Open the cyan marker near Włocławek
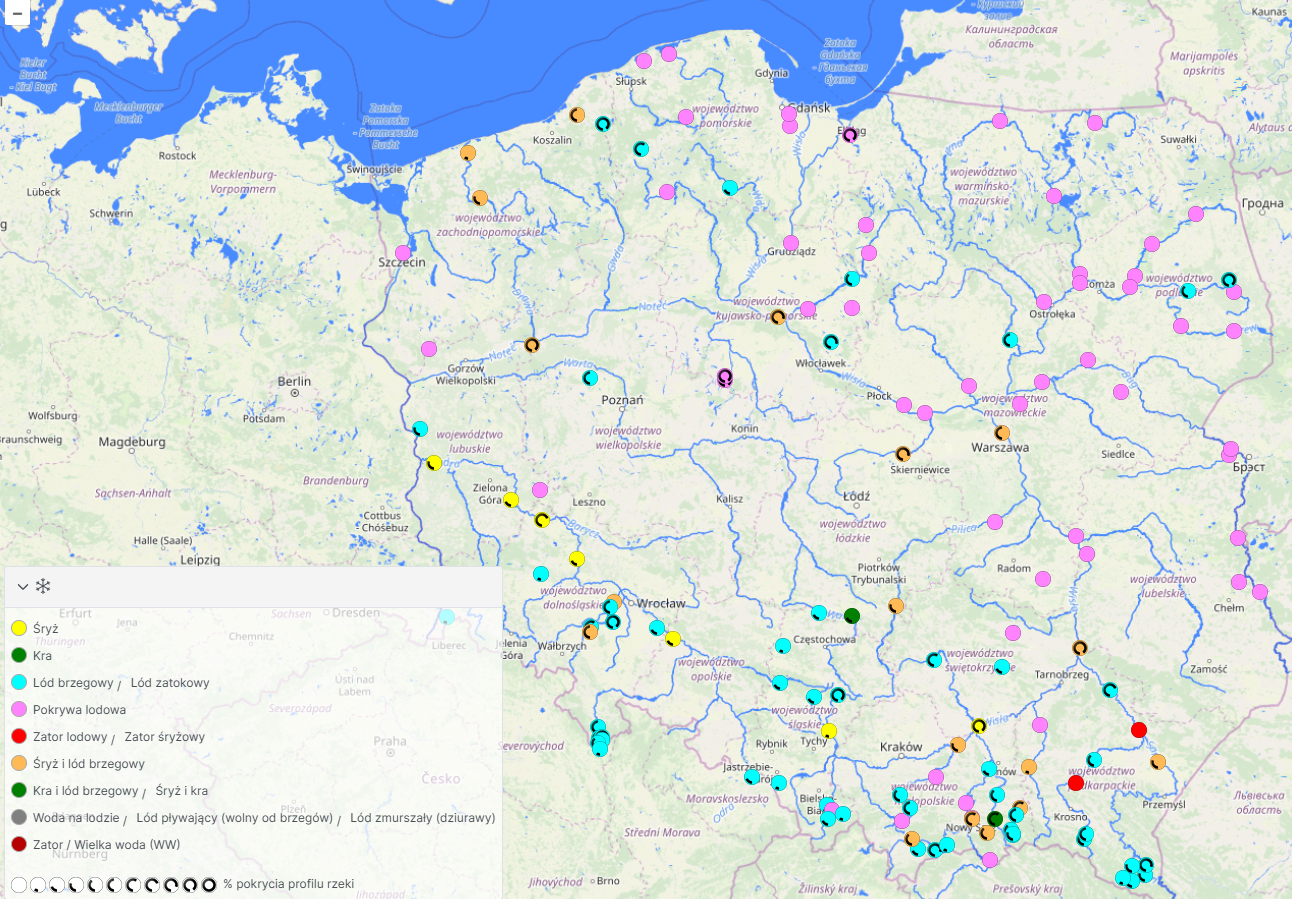Screen dimensions: 1292x899 pyautogui.click(x=831, y=342)
